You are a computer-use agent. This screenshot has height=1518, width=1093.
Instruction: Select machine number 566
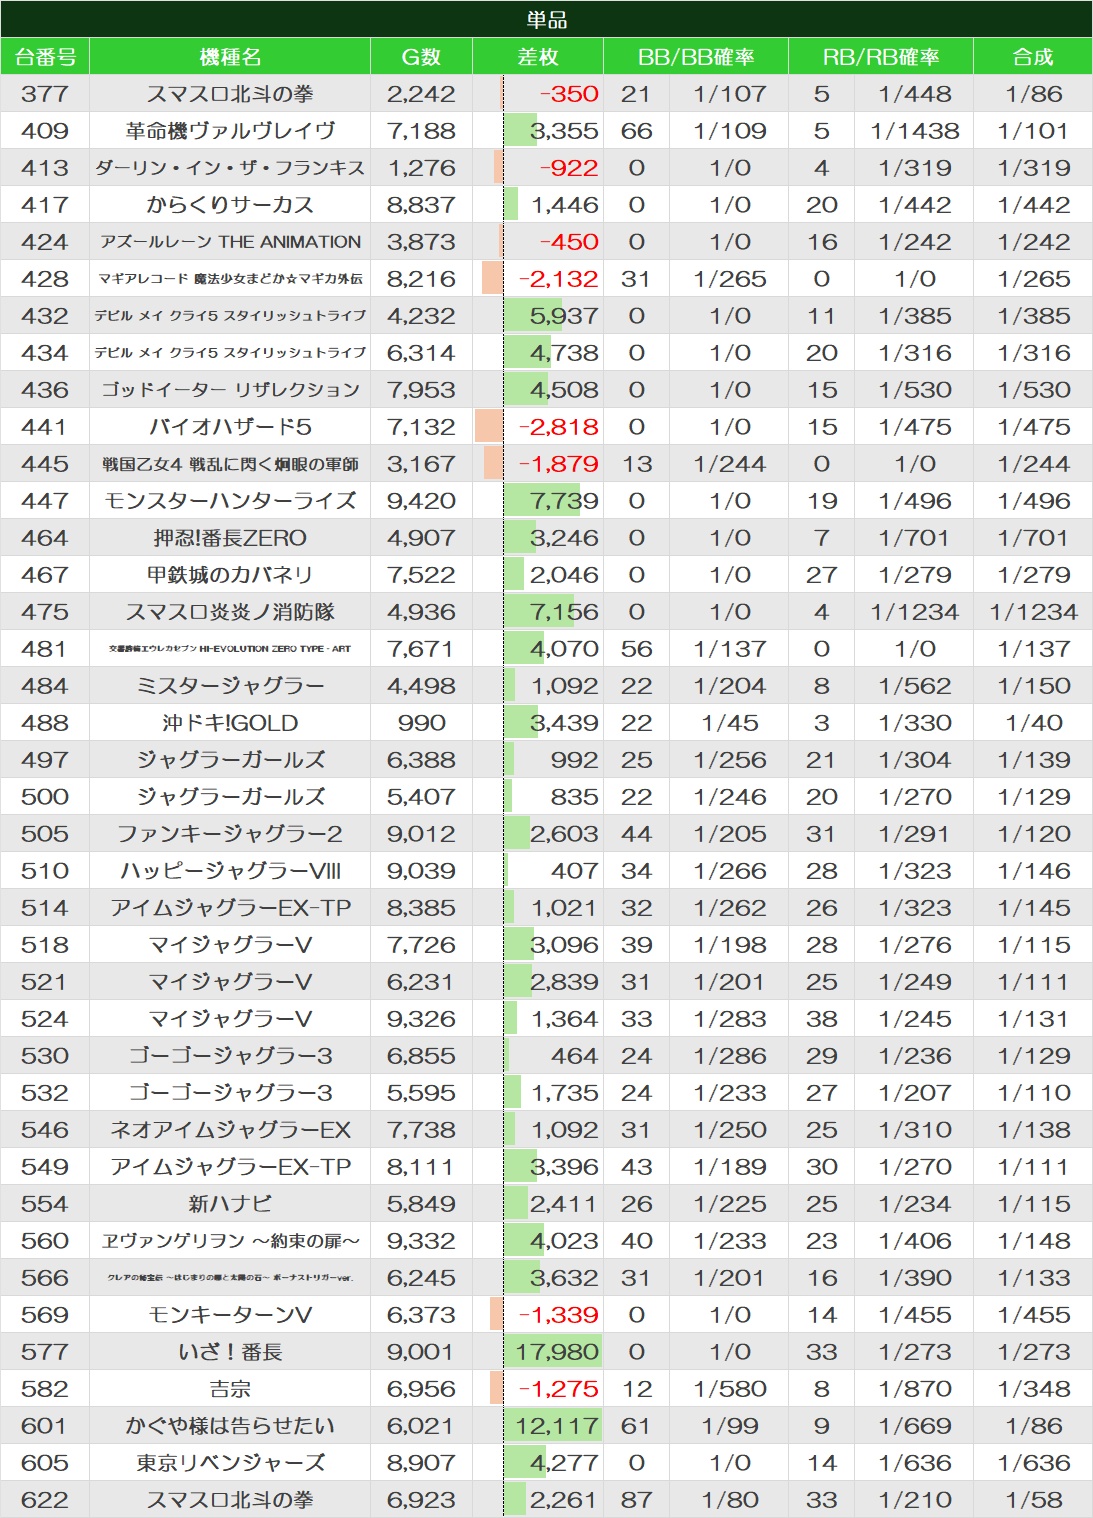coord(45,1278)
